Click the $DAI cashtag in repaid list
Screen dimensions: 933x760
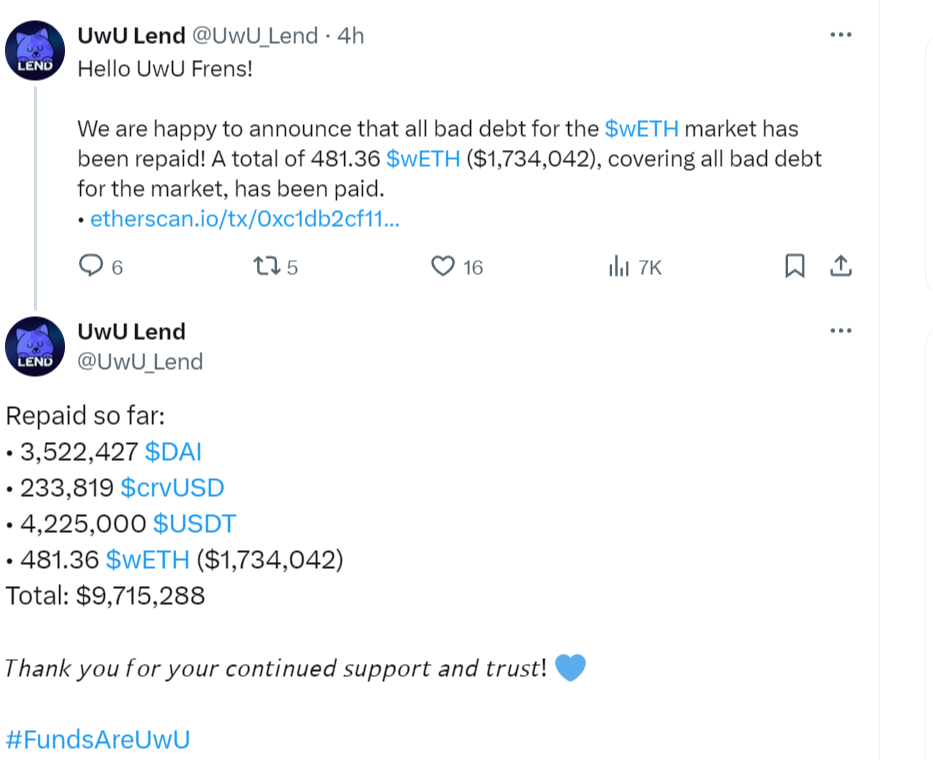(x=173, y=452)
